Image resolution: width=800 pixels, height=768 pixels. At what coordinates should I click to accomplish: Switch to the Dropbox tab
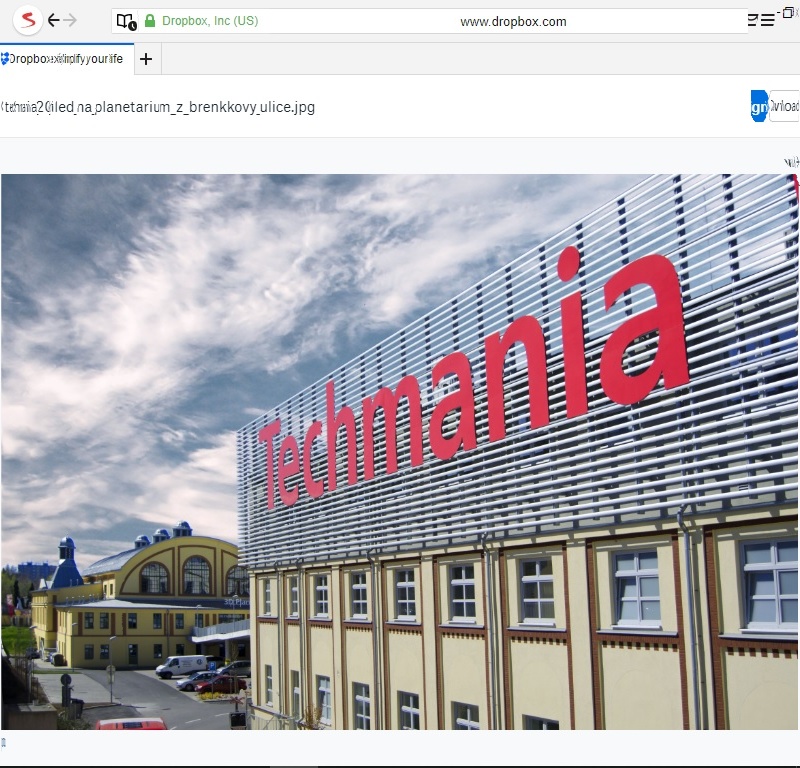(x=66, y=59)
